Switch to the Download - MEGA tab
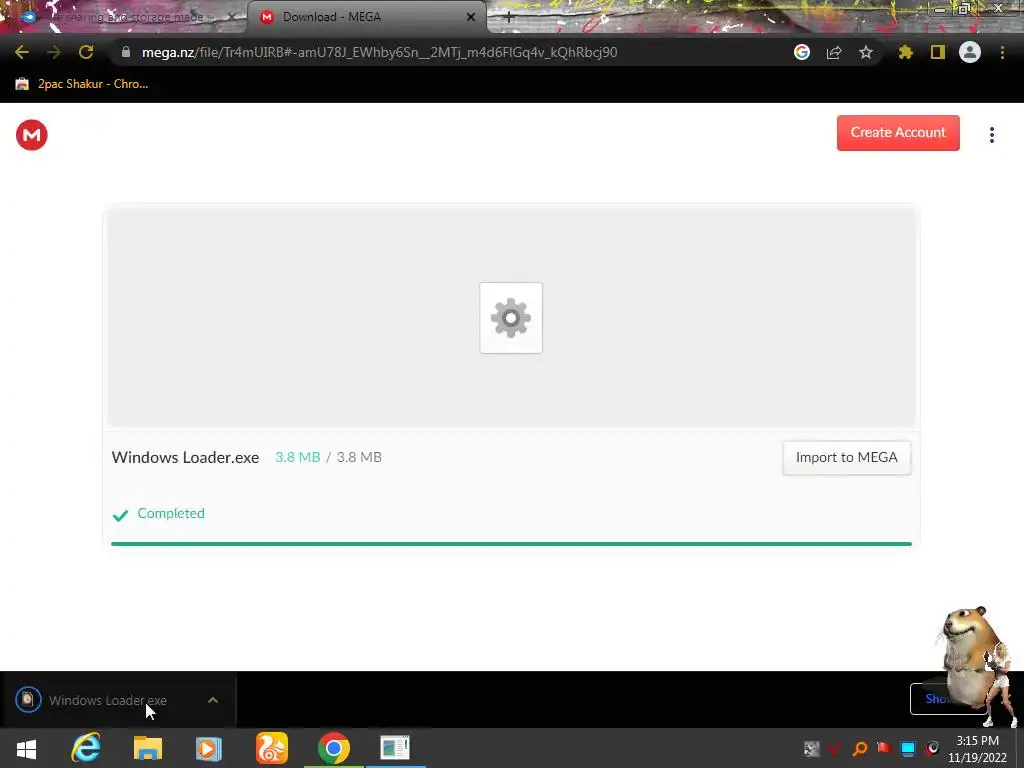Screen dimensions: 1024x768 [x=366, y=17]
